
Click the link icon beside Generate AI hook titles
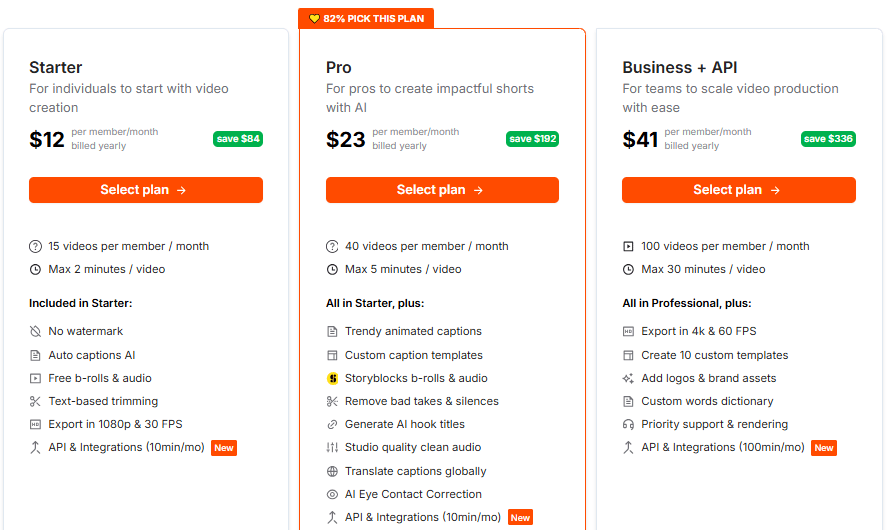coord(332,424)
